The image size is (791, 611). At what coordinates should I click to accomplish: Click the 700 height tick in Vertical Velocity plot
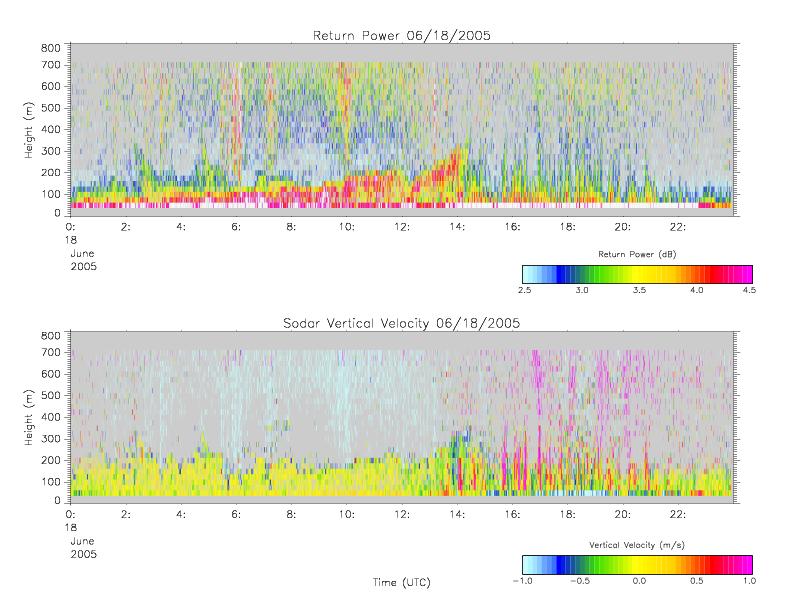pyautogui.click(x=50, y=352)
